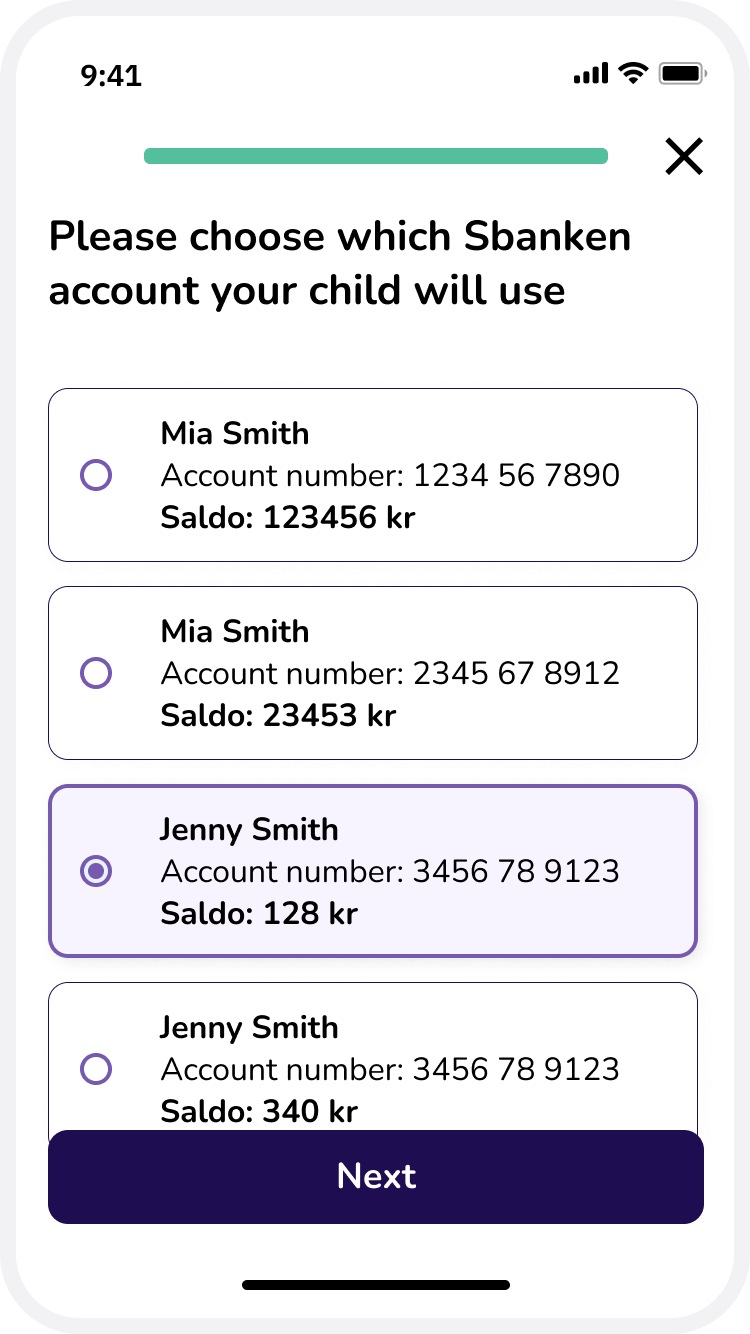Click the "Please choose which Sbanken account" heading
The width and height of the screenshot is (750, 1334).
click(x=340, y=263)
